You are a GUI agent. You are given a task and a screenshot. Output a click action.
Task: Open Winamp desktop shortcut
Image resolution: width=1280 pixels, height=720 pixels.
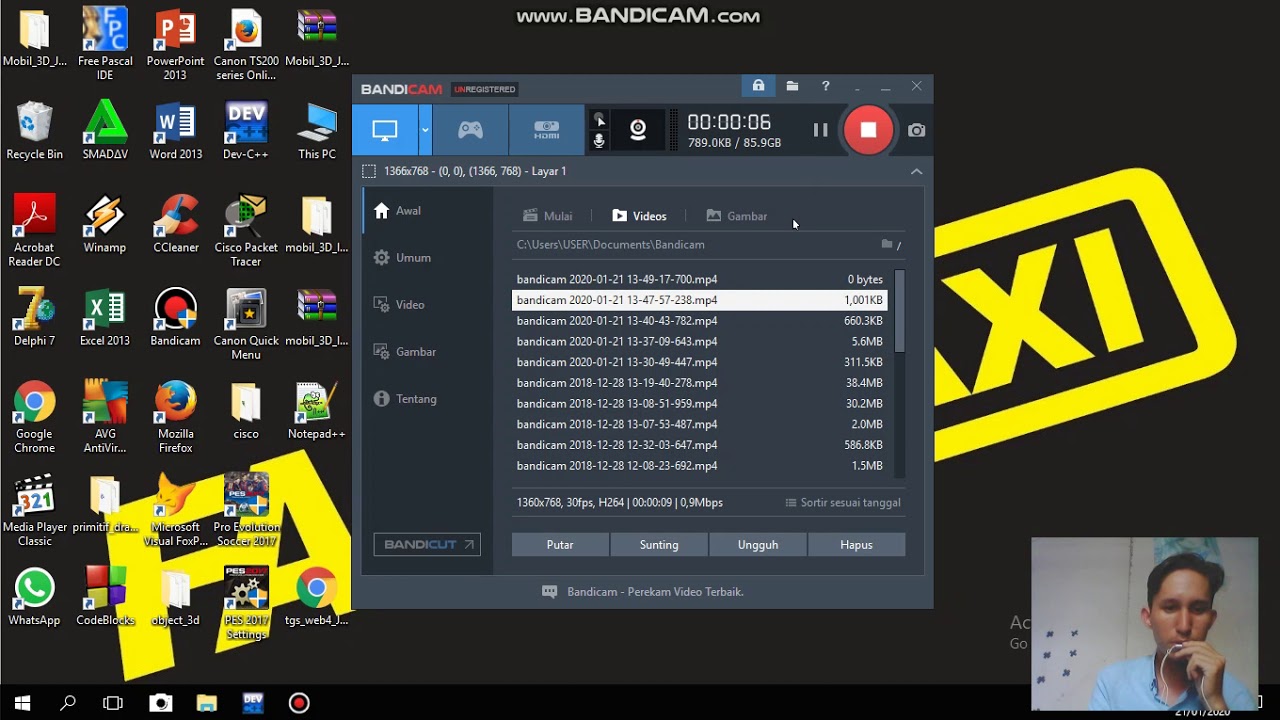point(105,224)
